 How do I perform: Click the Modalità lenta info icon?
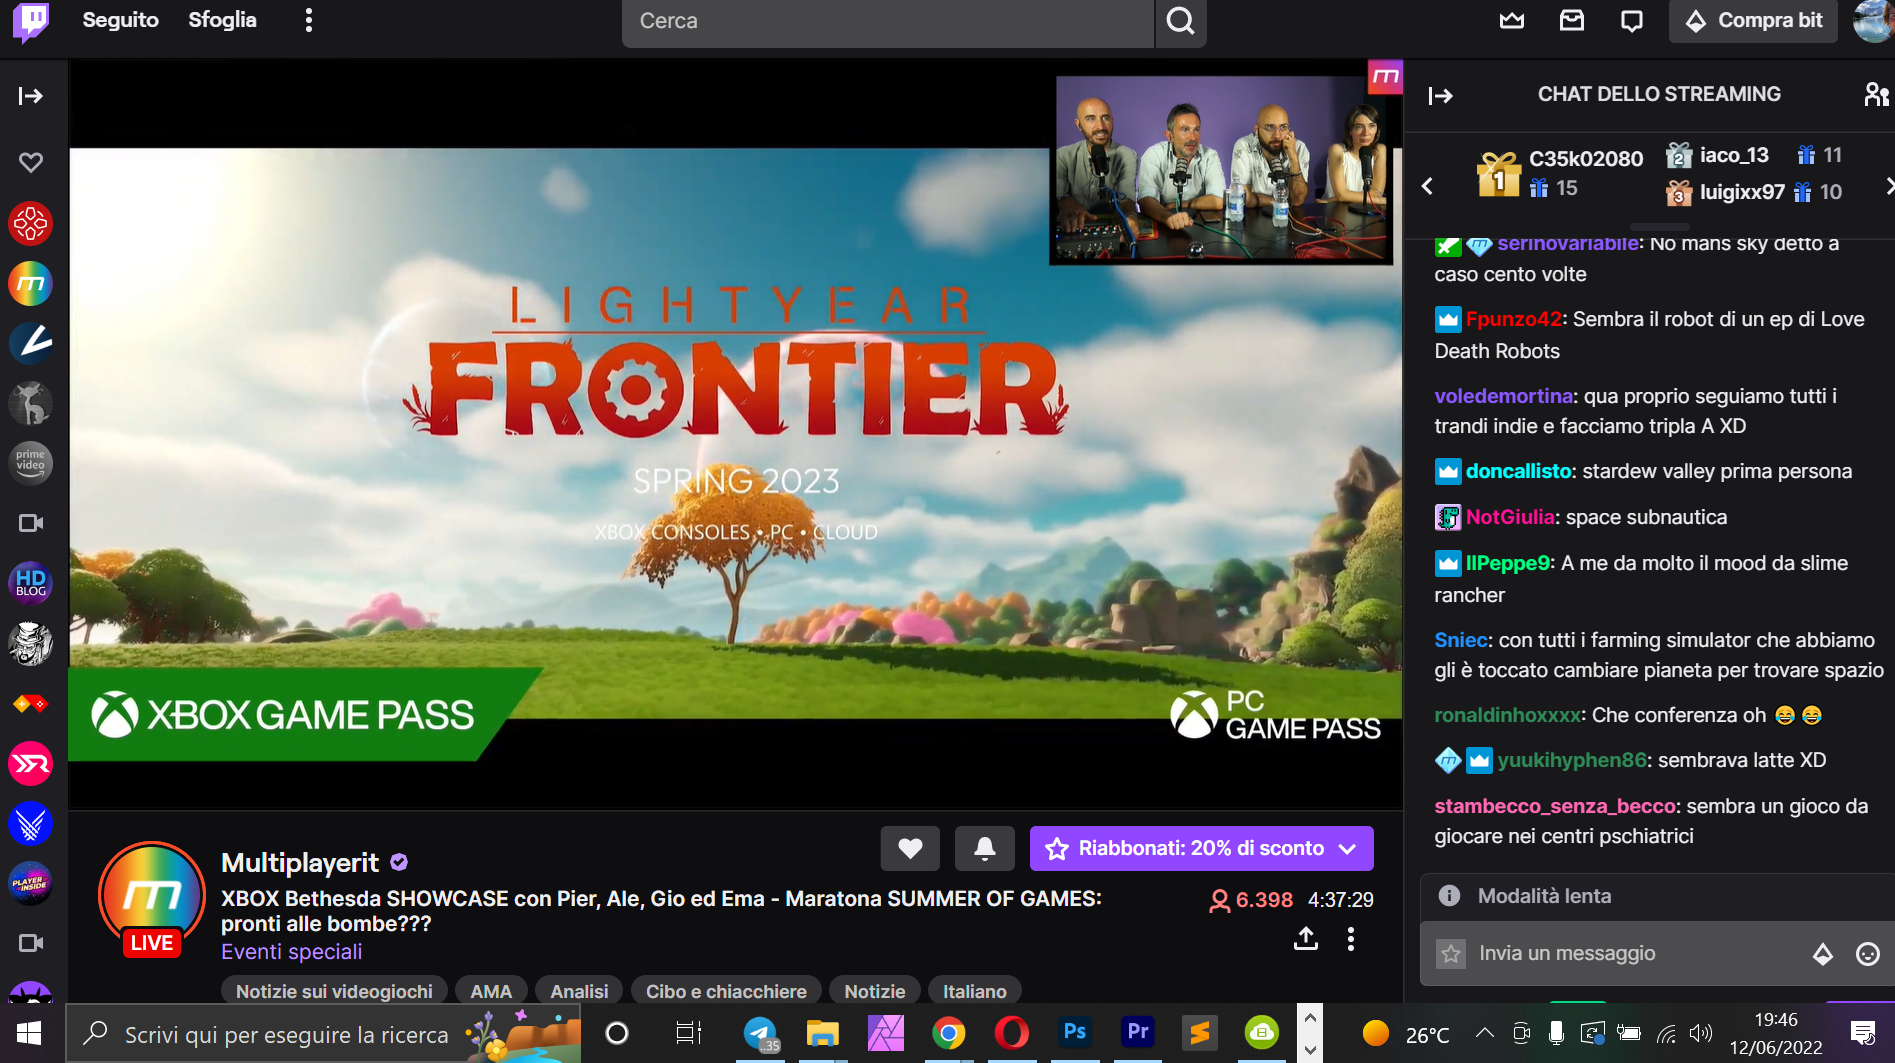tap(1449, 896)
